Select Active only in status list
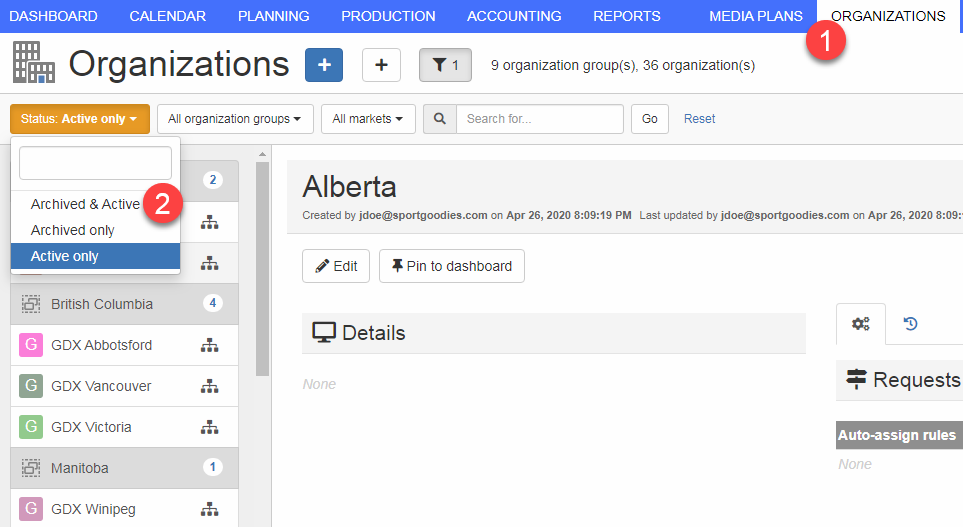 65,256
